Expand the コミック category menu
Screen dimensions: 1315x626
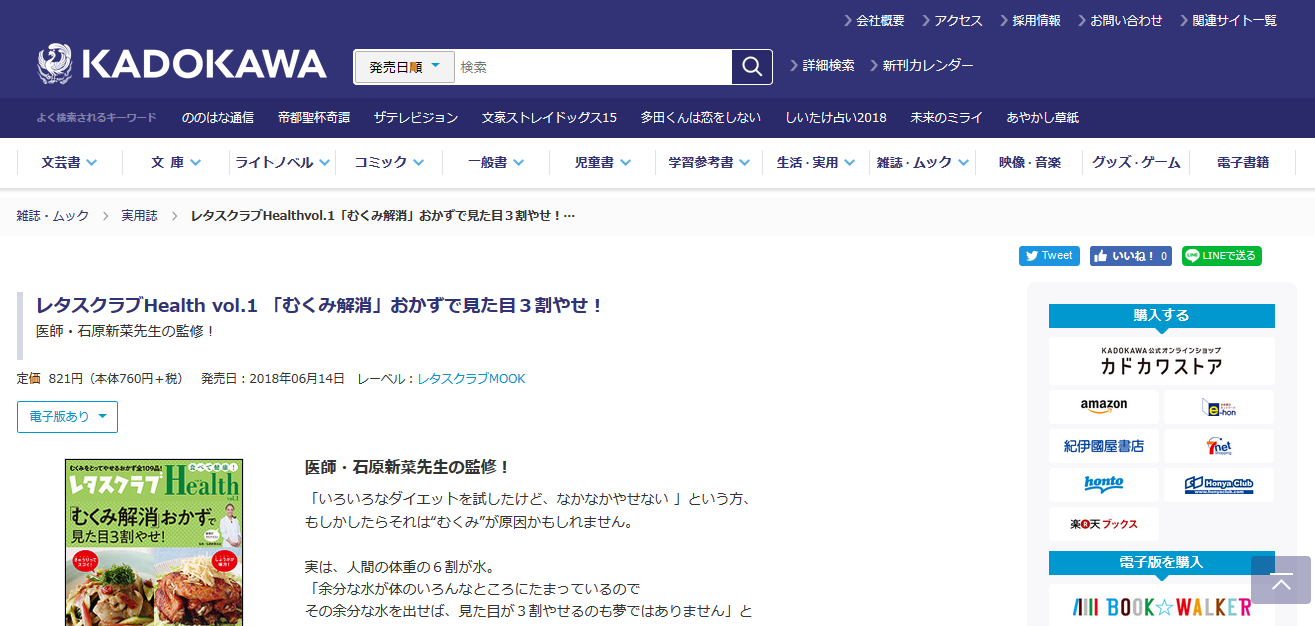pos(389,162)
